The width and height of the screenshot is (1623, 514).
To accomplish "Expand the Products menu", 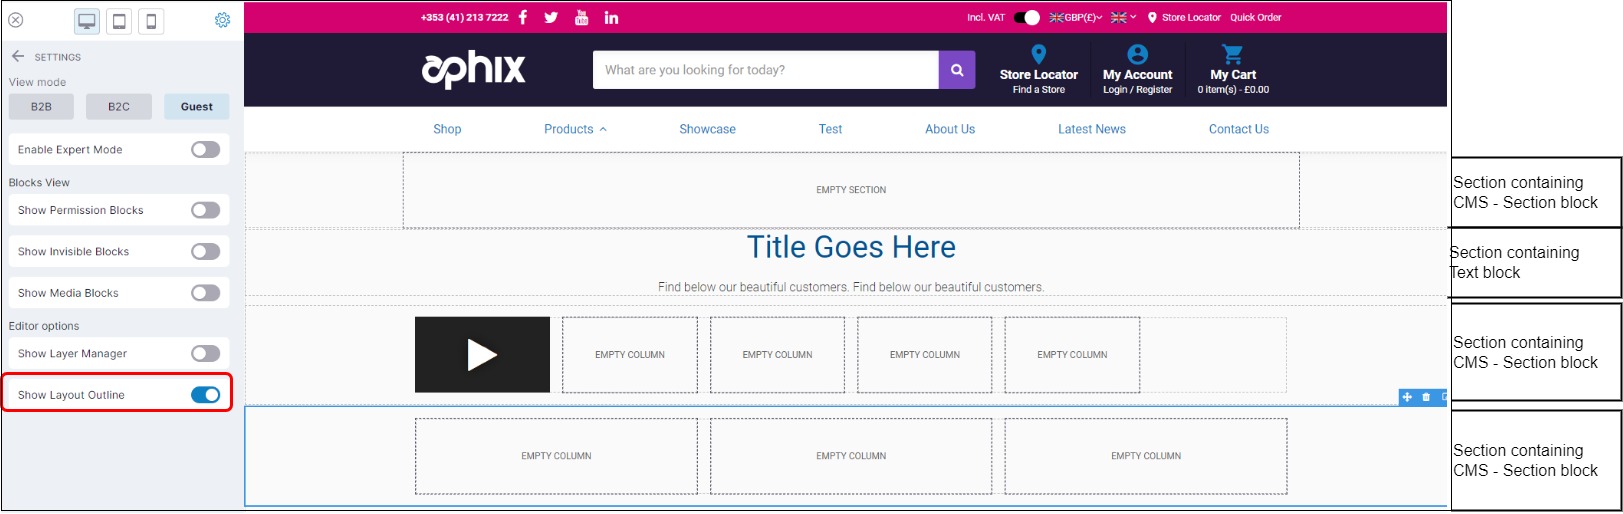I will (575, 129).
